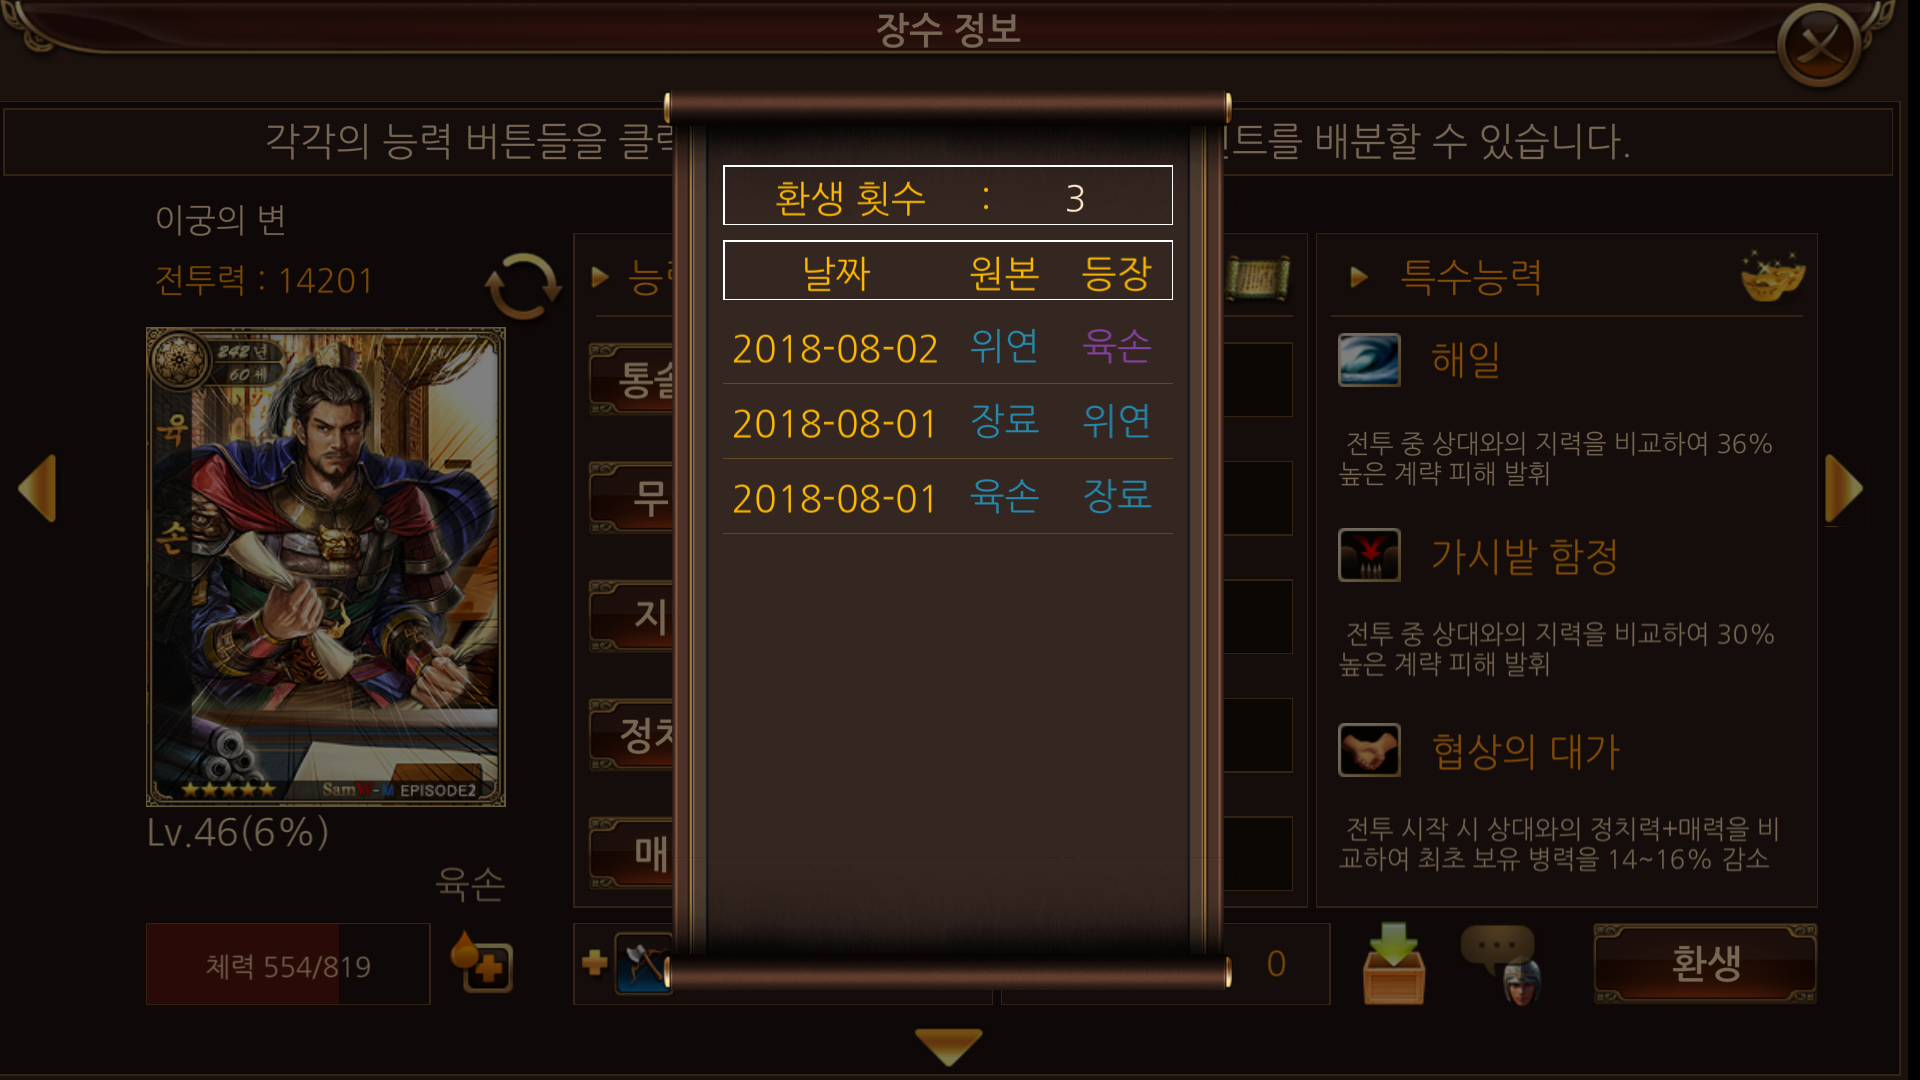Select the 가시밭 함정 skill icon

[x=1369, y=555]
